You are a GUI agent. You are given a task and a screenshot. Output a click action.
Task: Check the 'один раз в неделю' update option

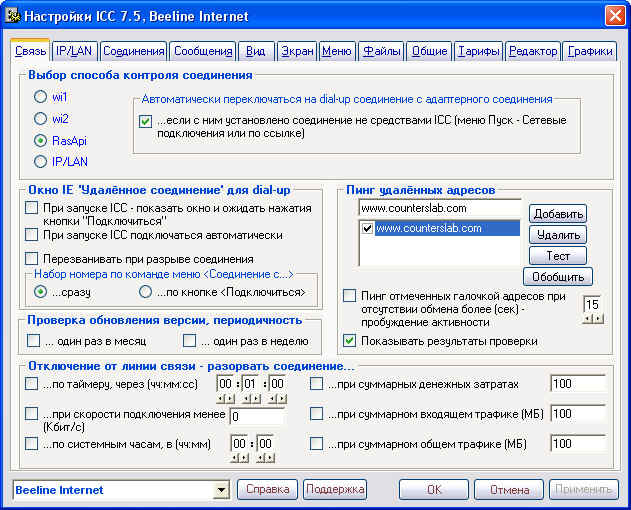pyautogui.click(x=190, y=341)
